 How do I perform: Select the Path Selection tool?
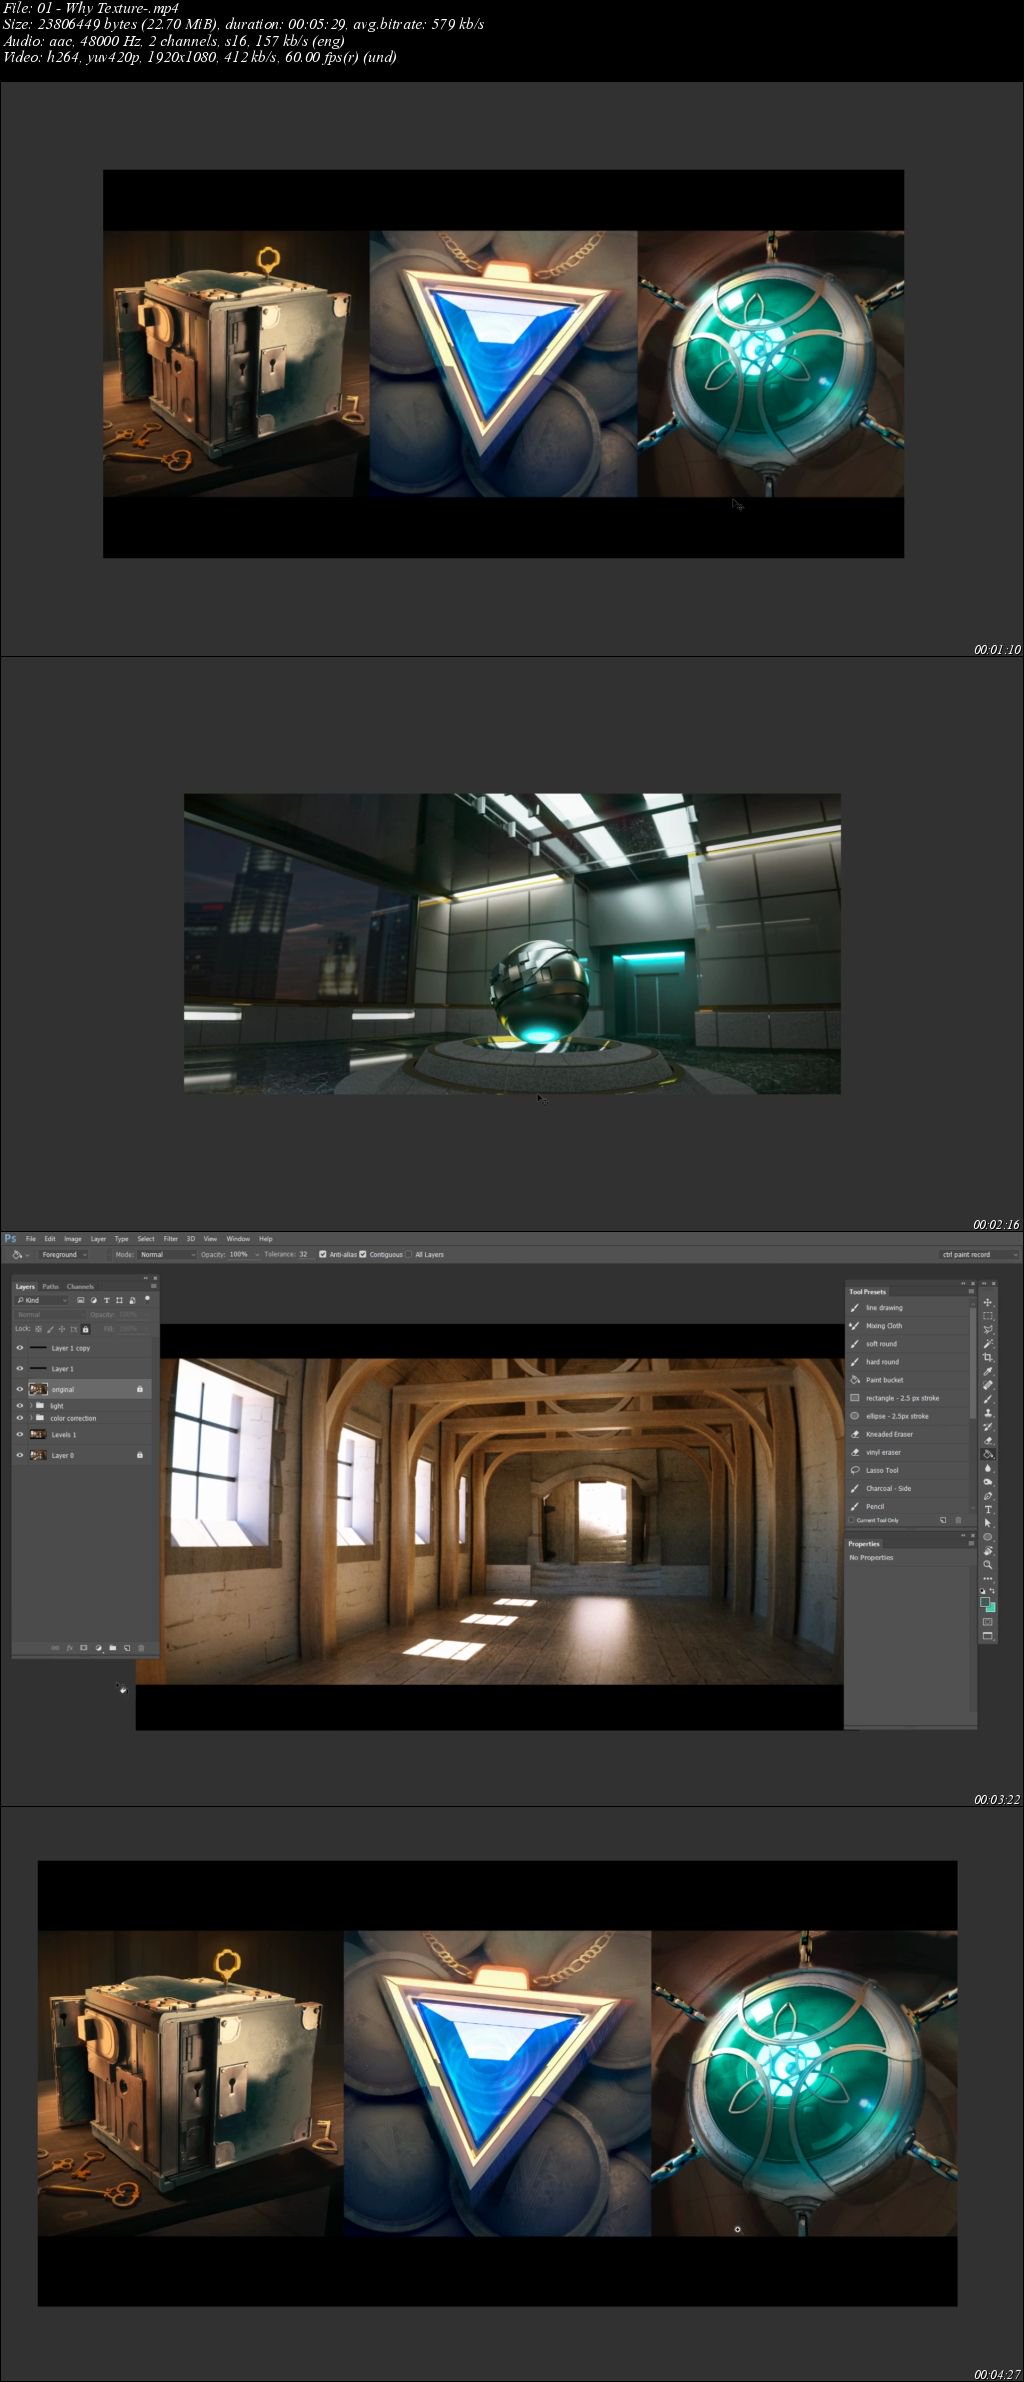(988, 1523)
